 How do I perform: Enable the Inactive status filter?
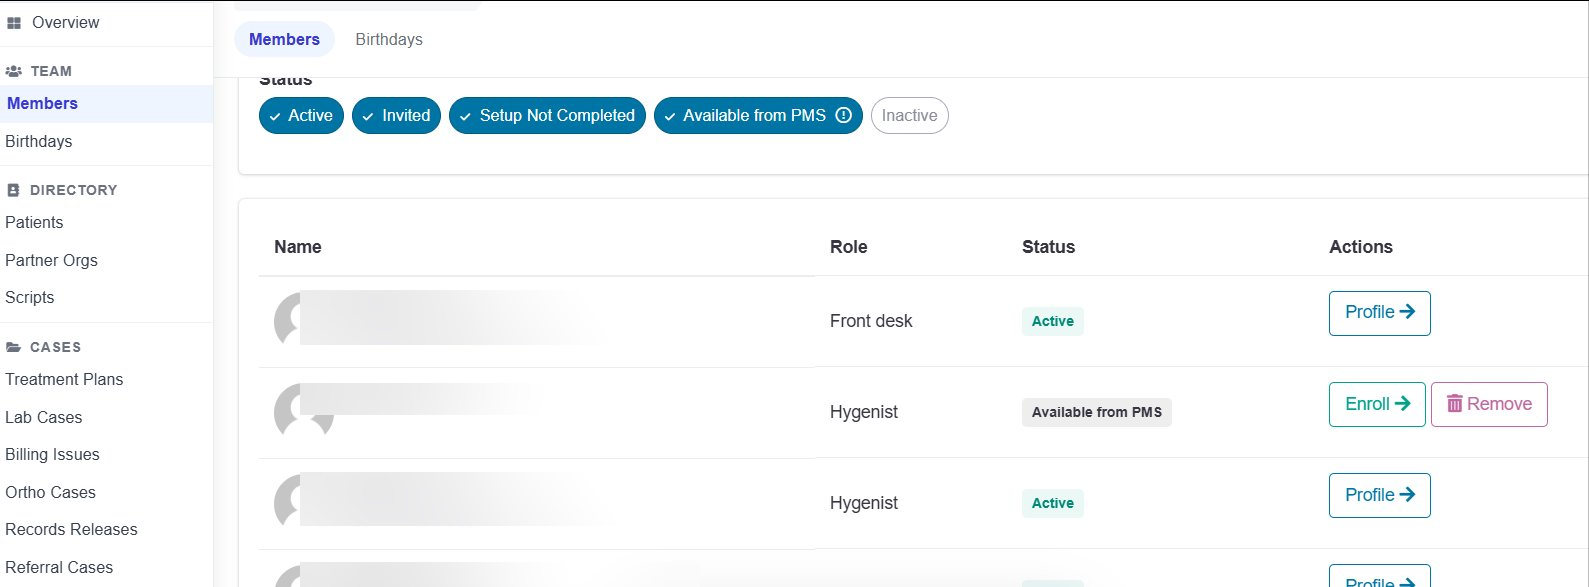pos(909,116)
